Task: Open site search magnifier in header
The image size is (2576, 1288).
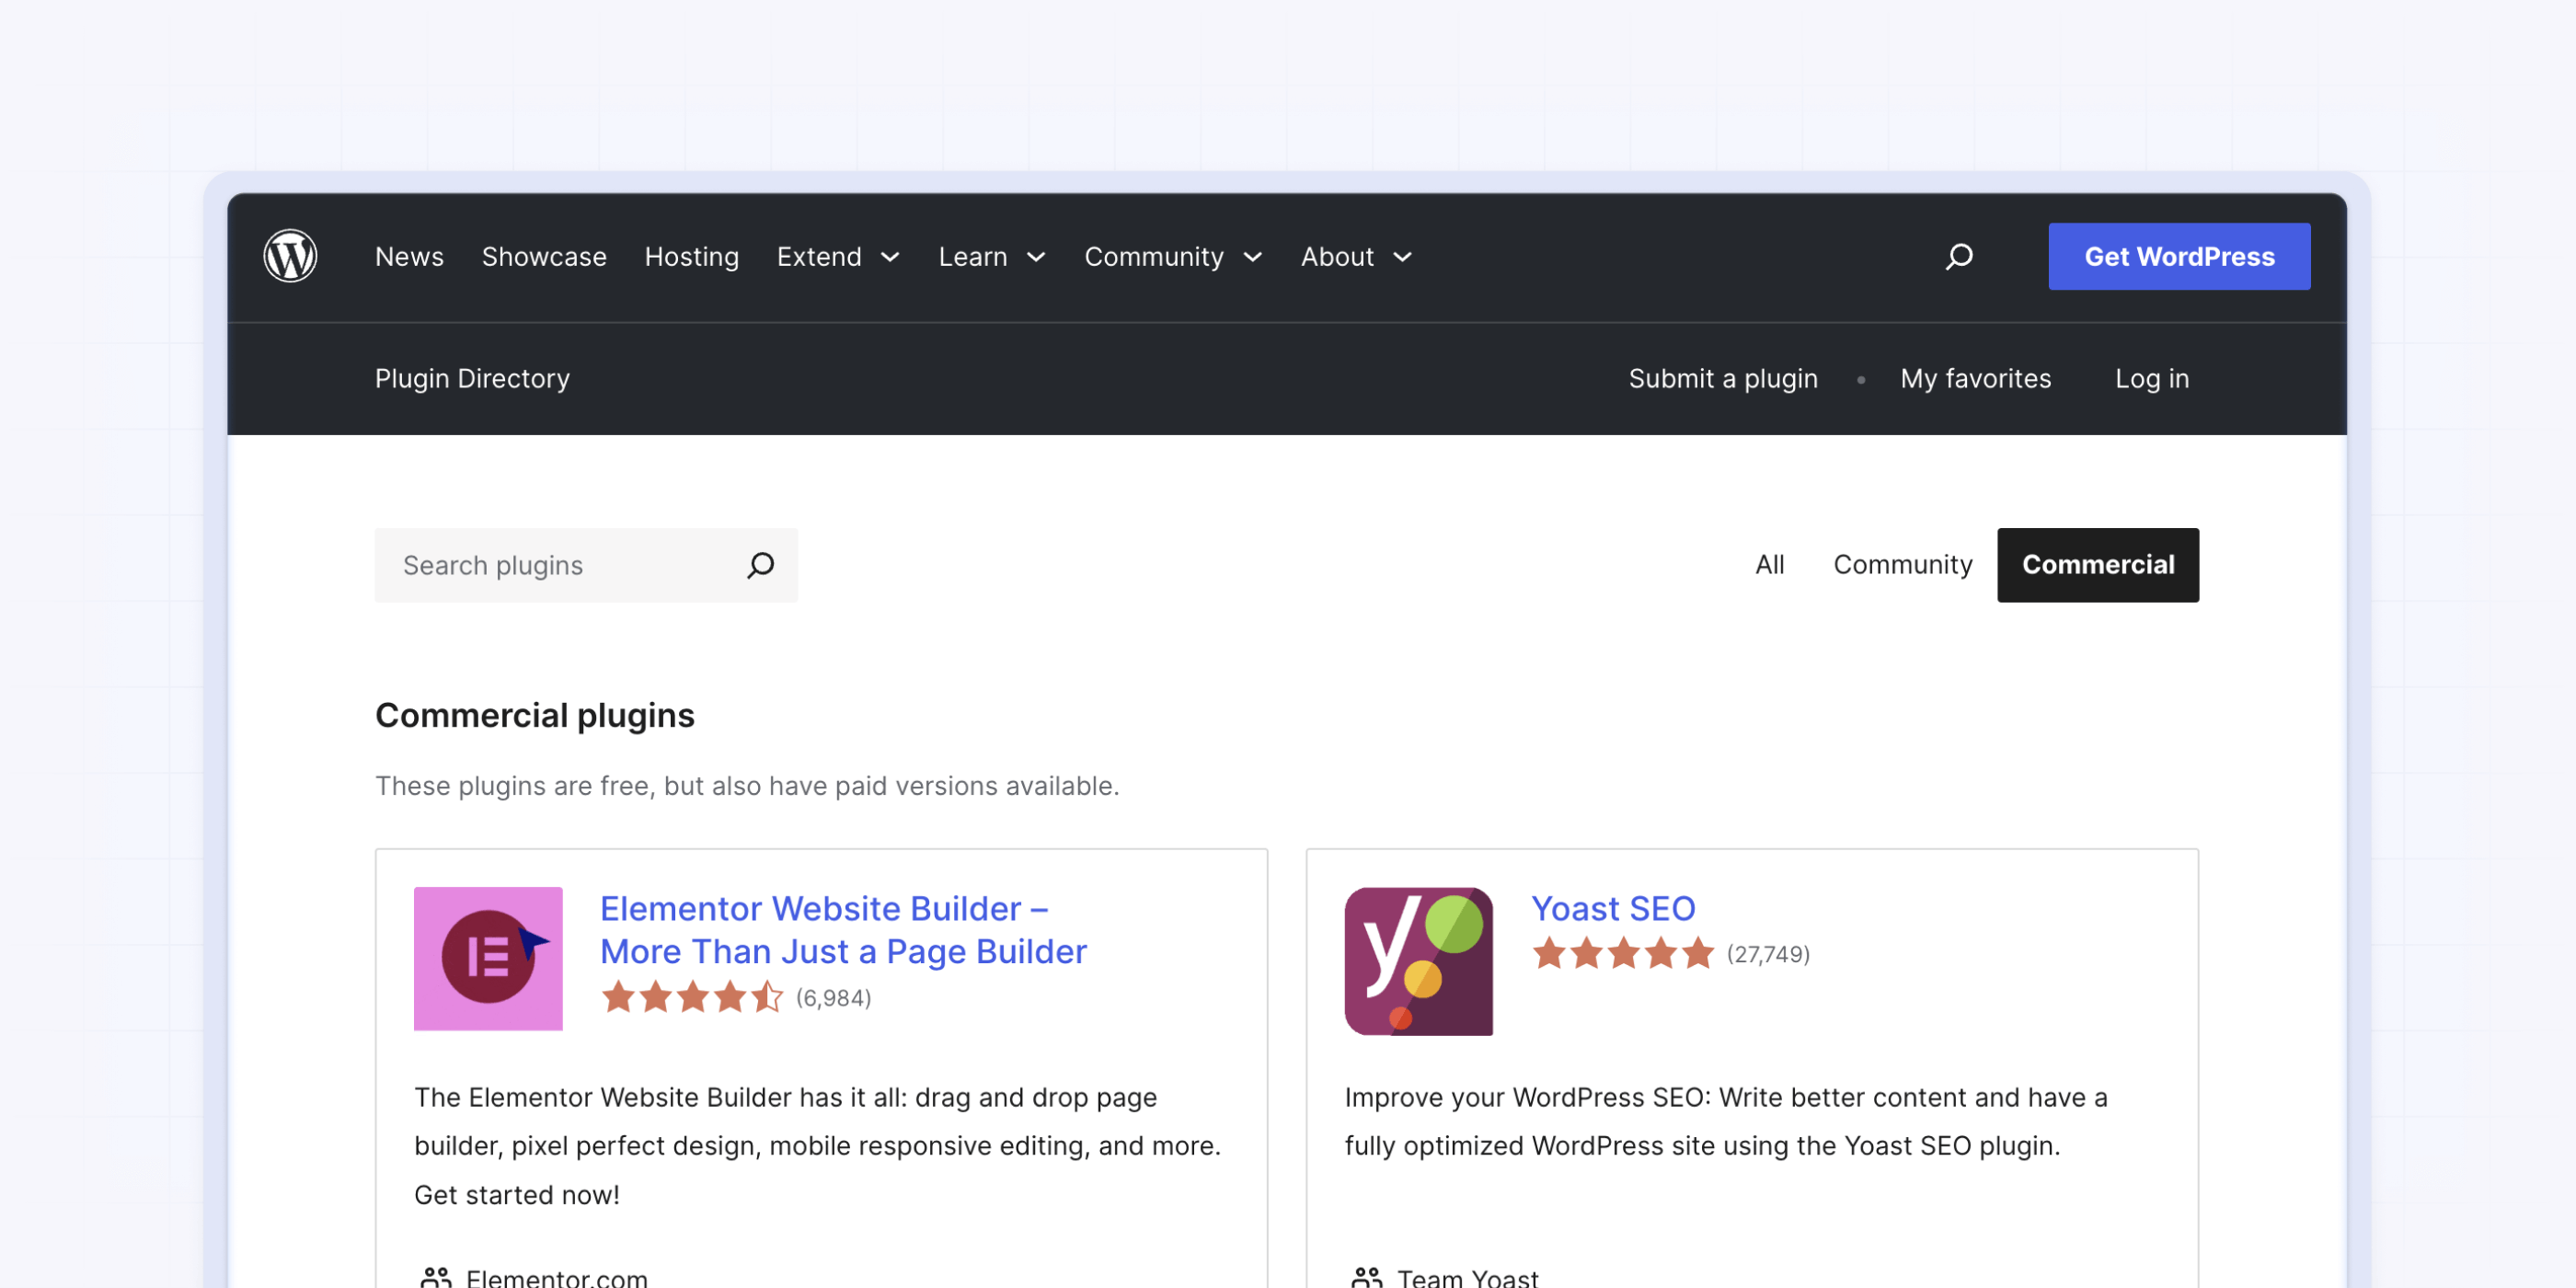Action: coord(1959,256)
